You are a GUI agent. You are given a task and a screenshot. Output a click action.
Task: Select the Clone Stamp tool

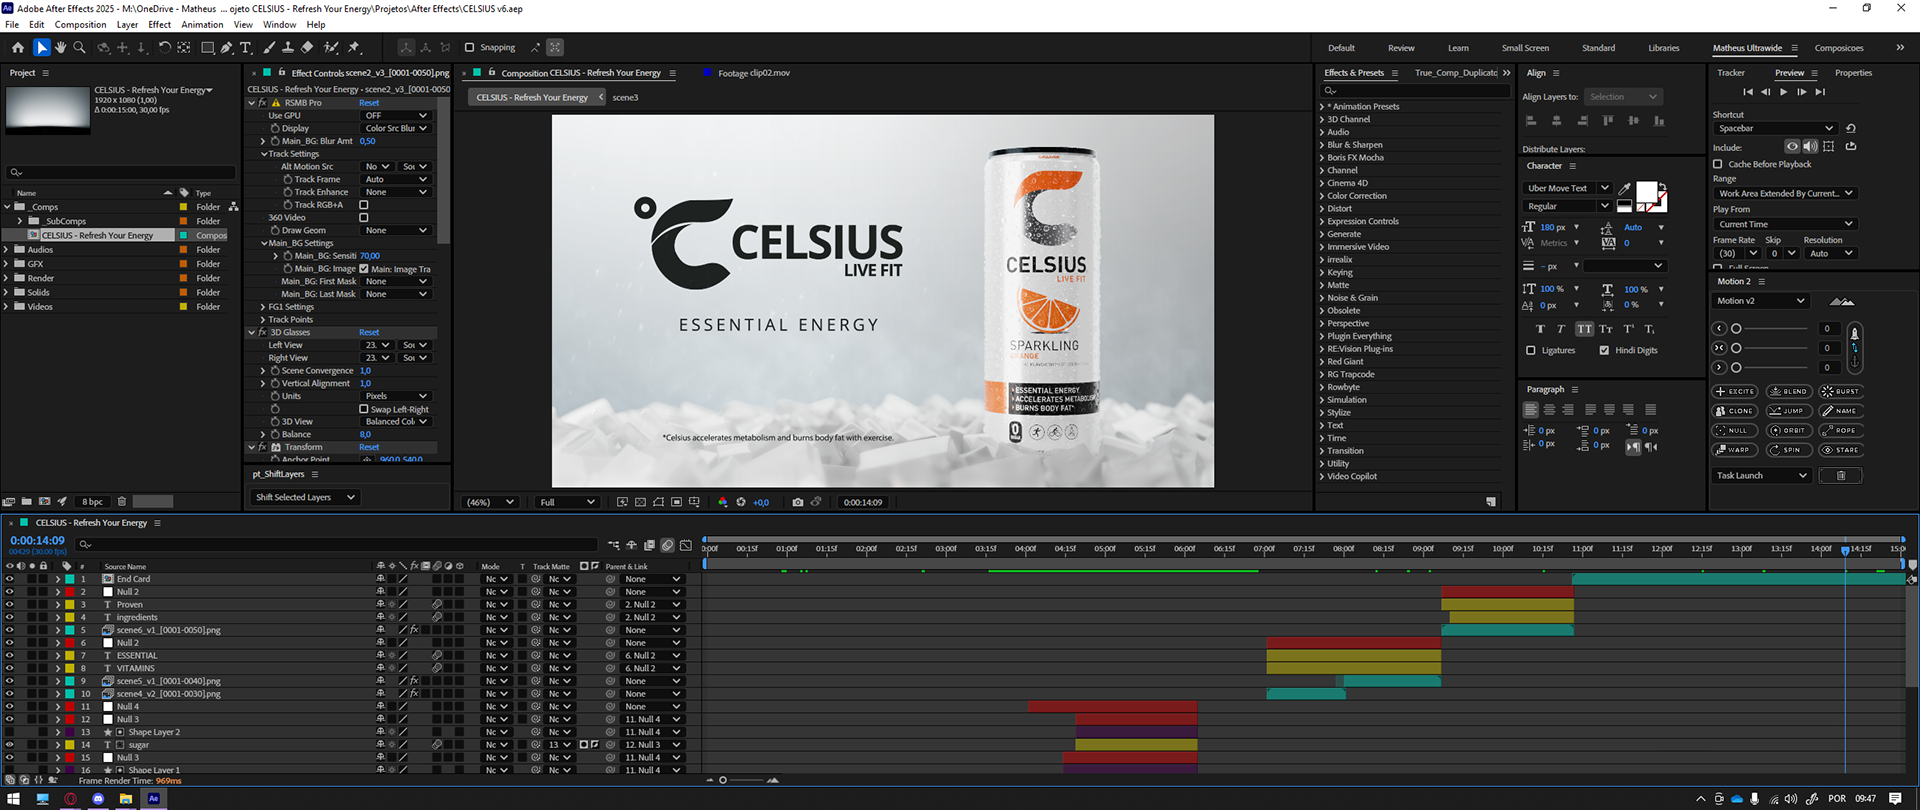tap(288, 47)
